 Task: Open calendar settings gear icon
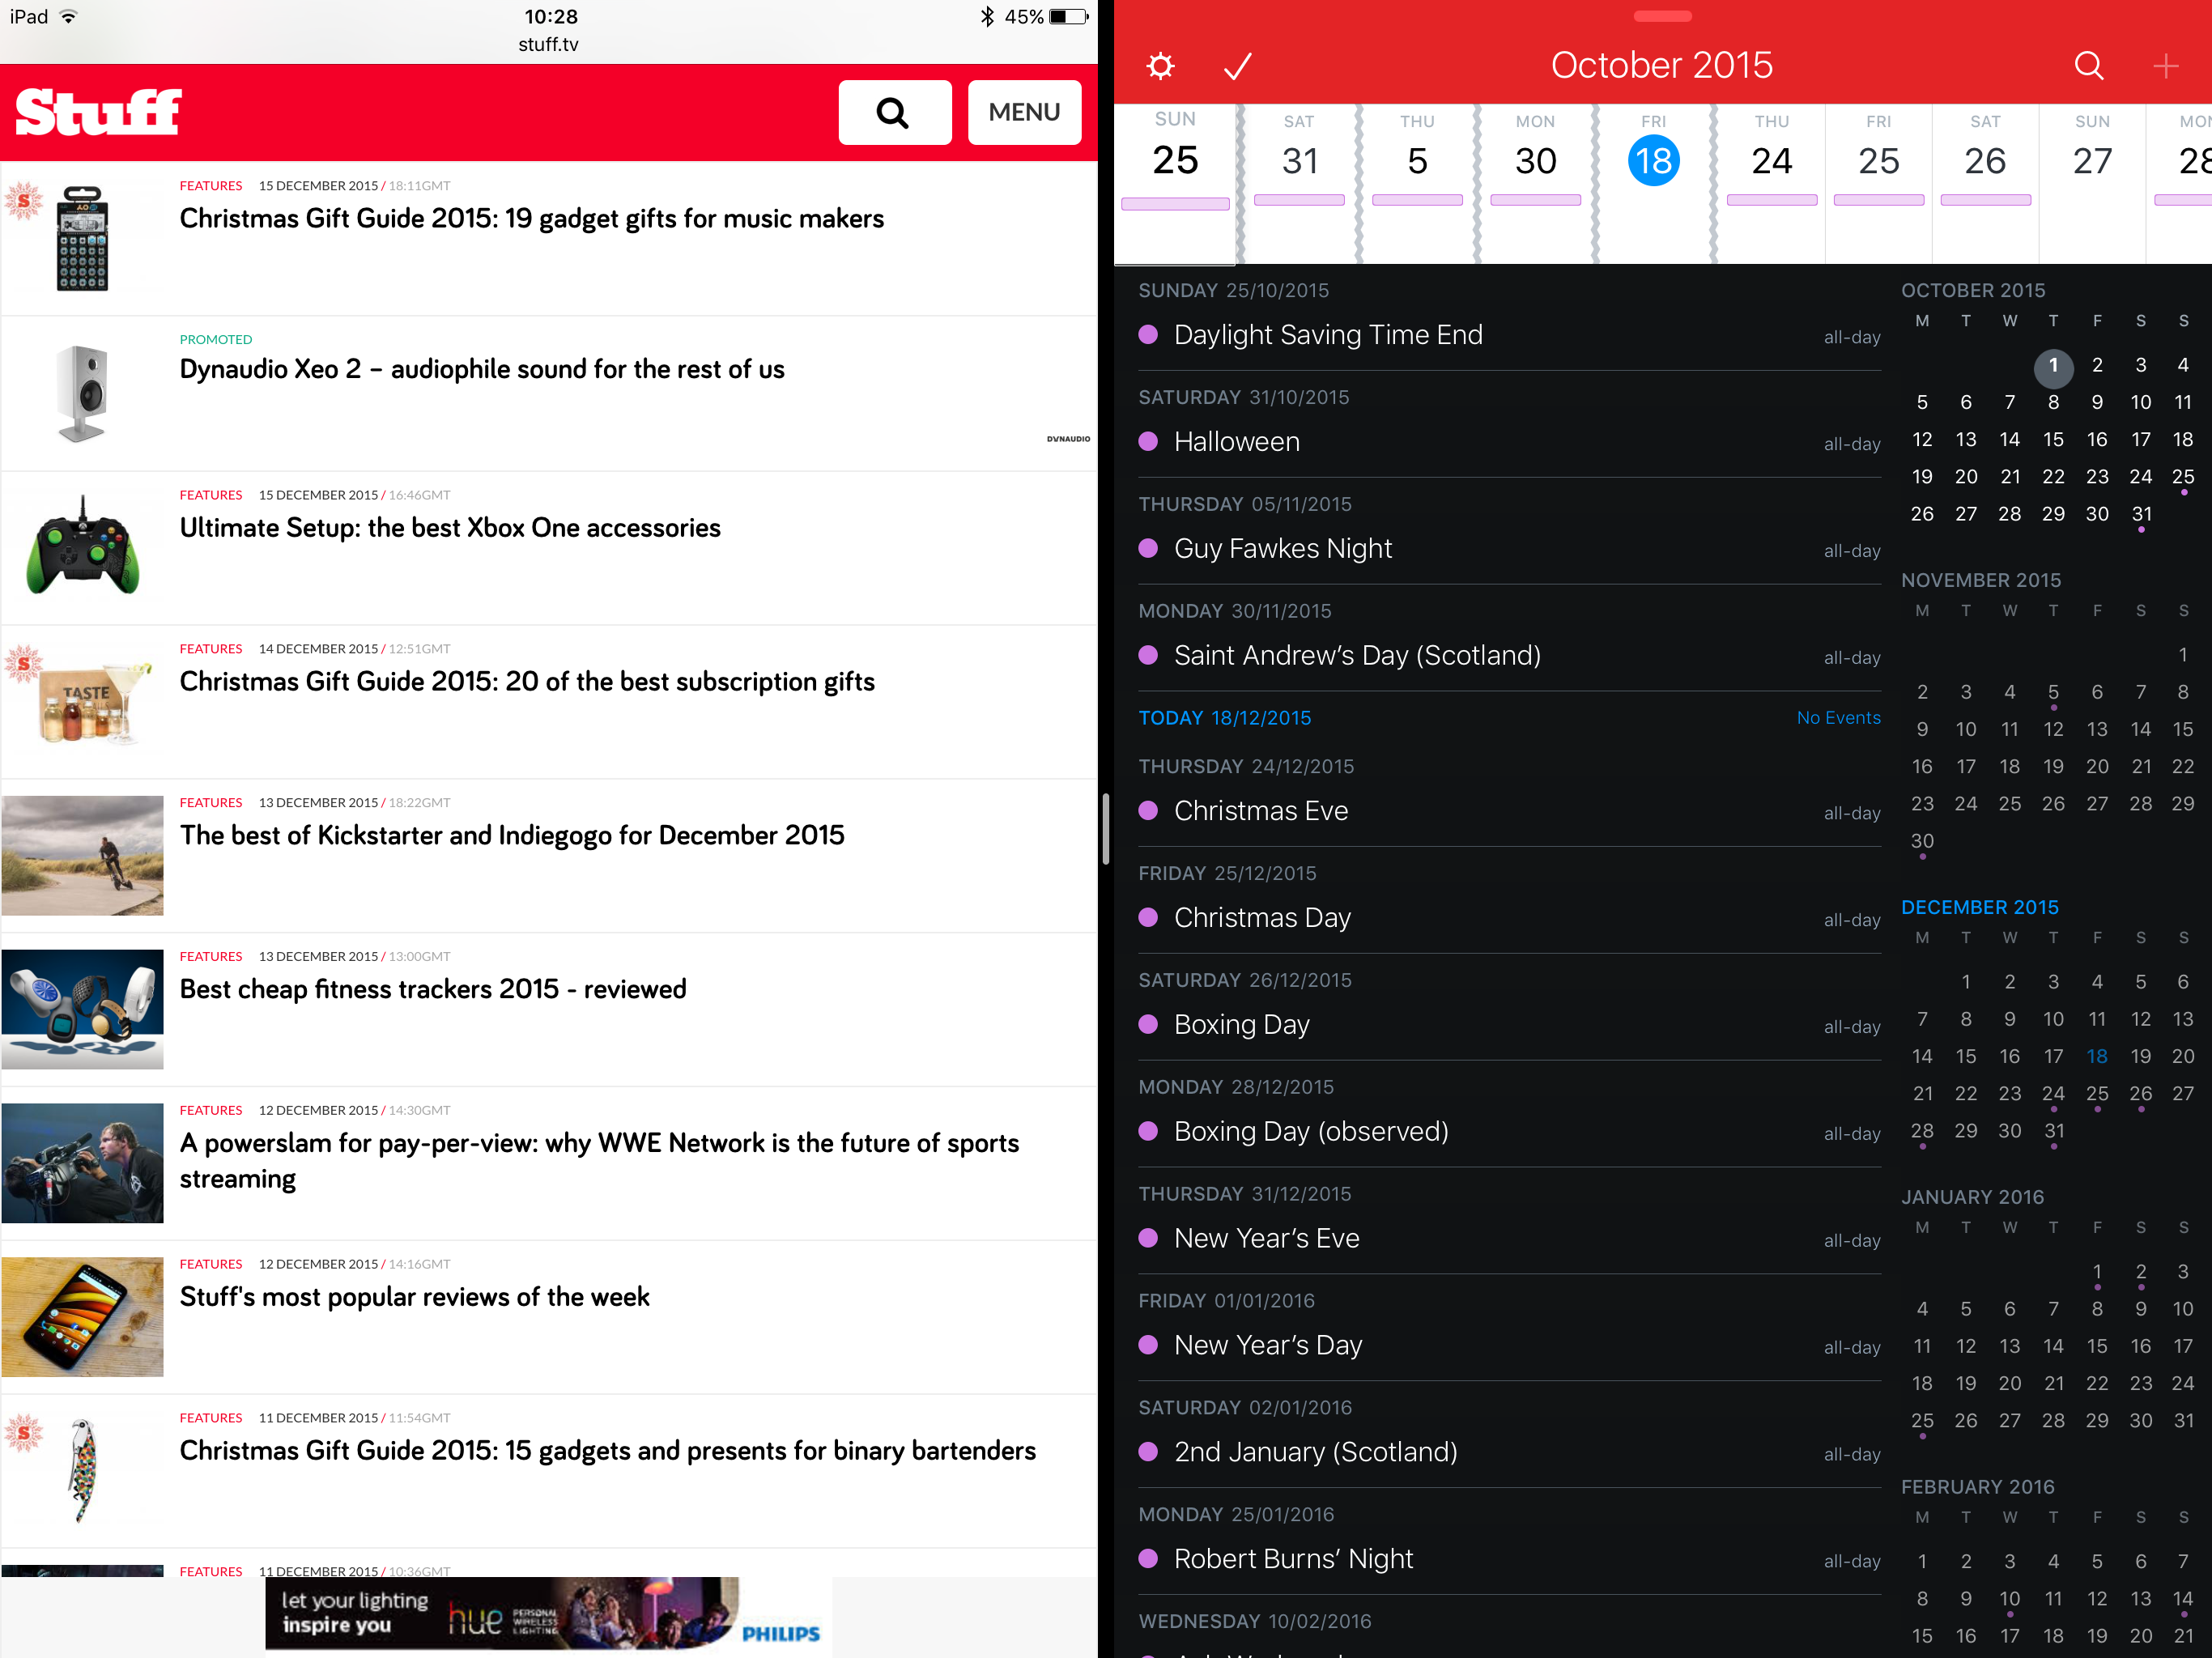1160,65
